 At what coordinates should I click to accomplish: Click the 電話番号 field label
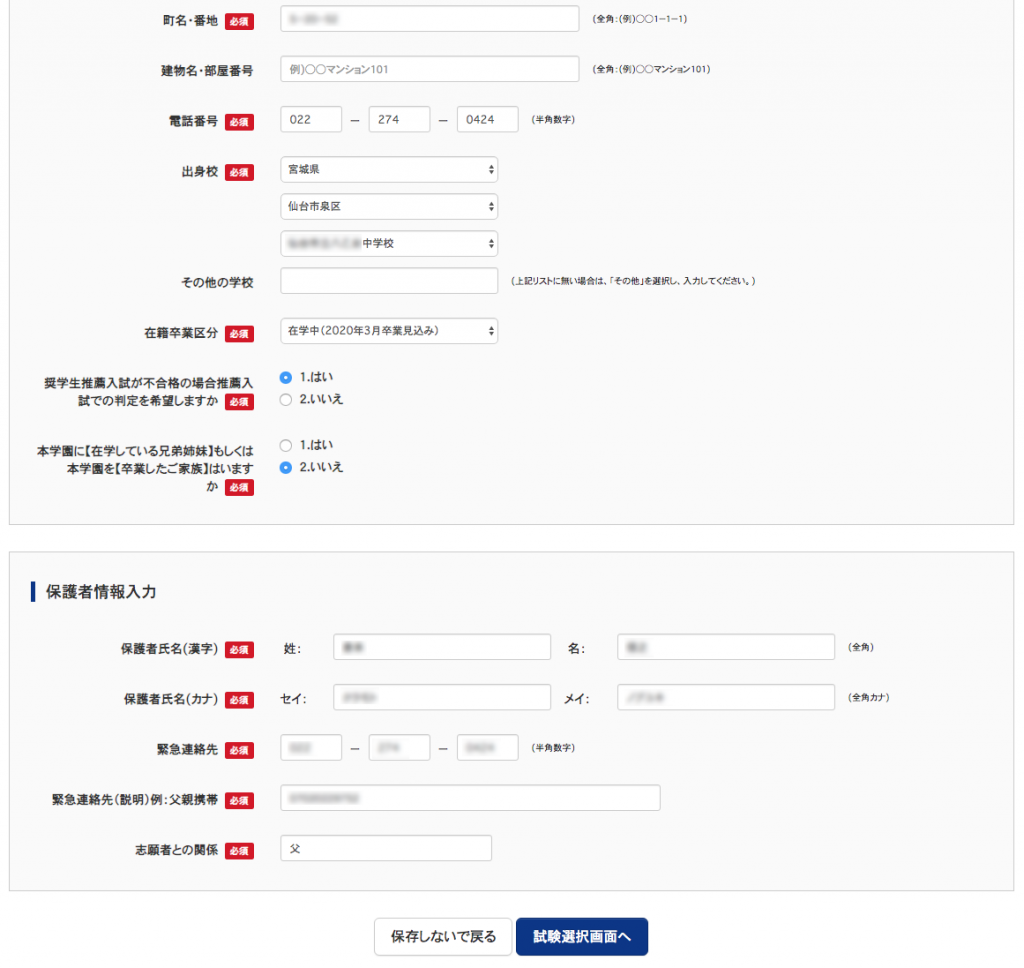(193, 121)
